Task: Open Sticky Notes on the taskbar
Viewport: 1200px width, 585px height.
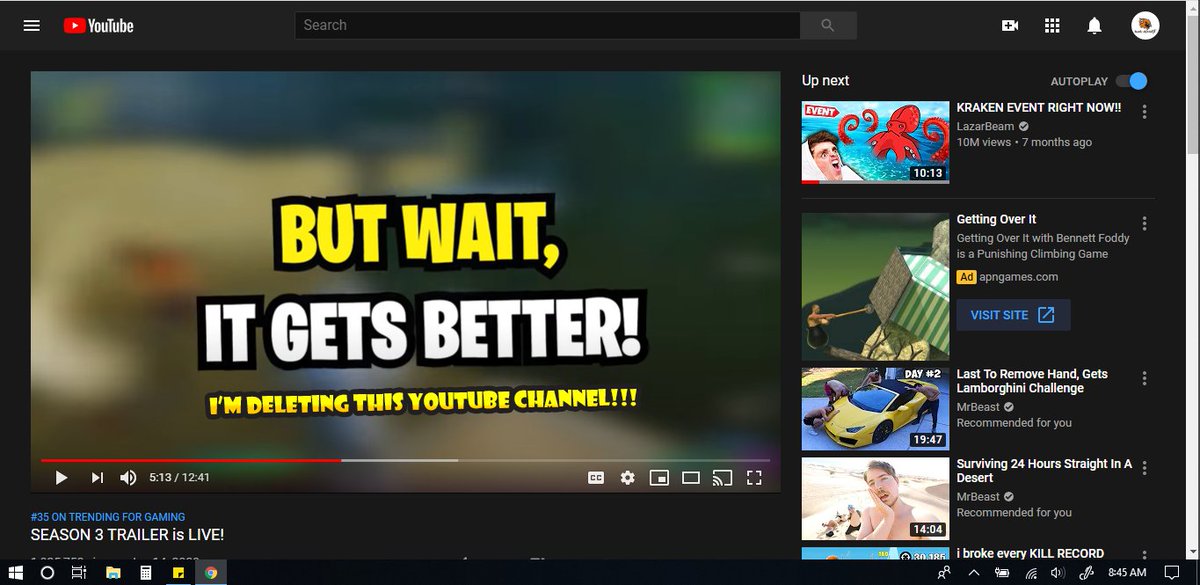Action: tap(178, 573)
